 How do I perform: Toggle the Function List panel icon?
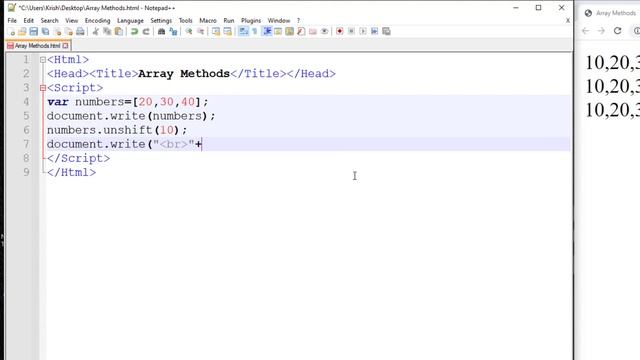click(x=301, y=31)
